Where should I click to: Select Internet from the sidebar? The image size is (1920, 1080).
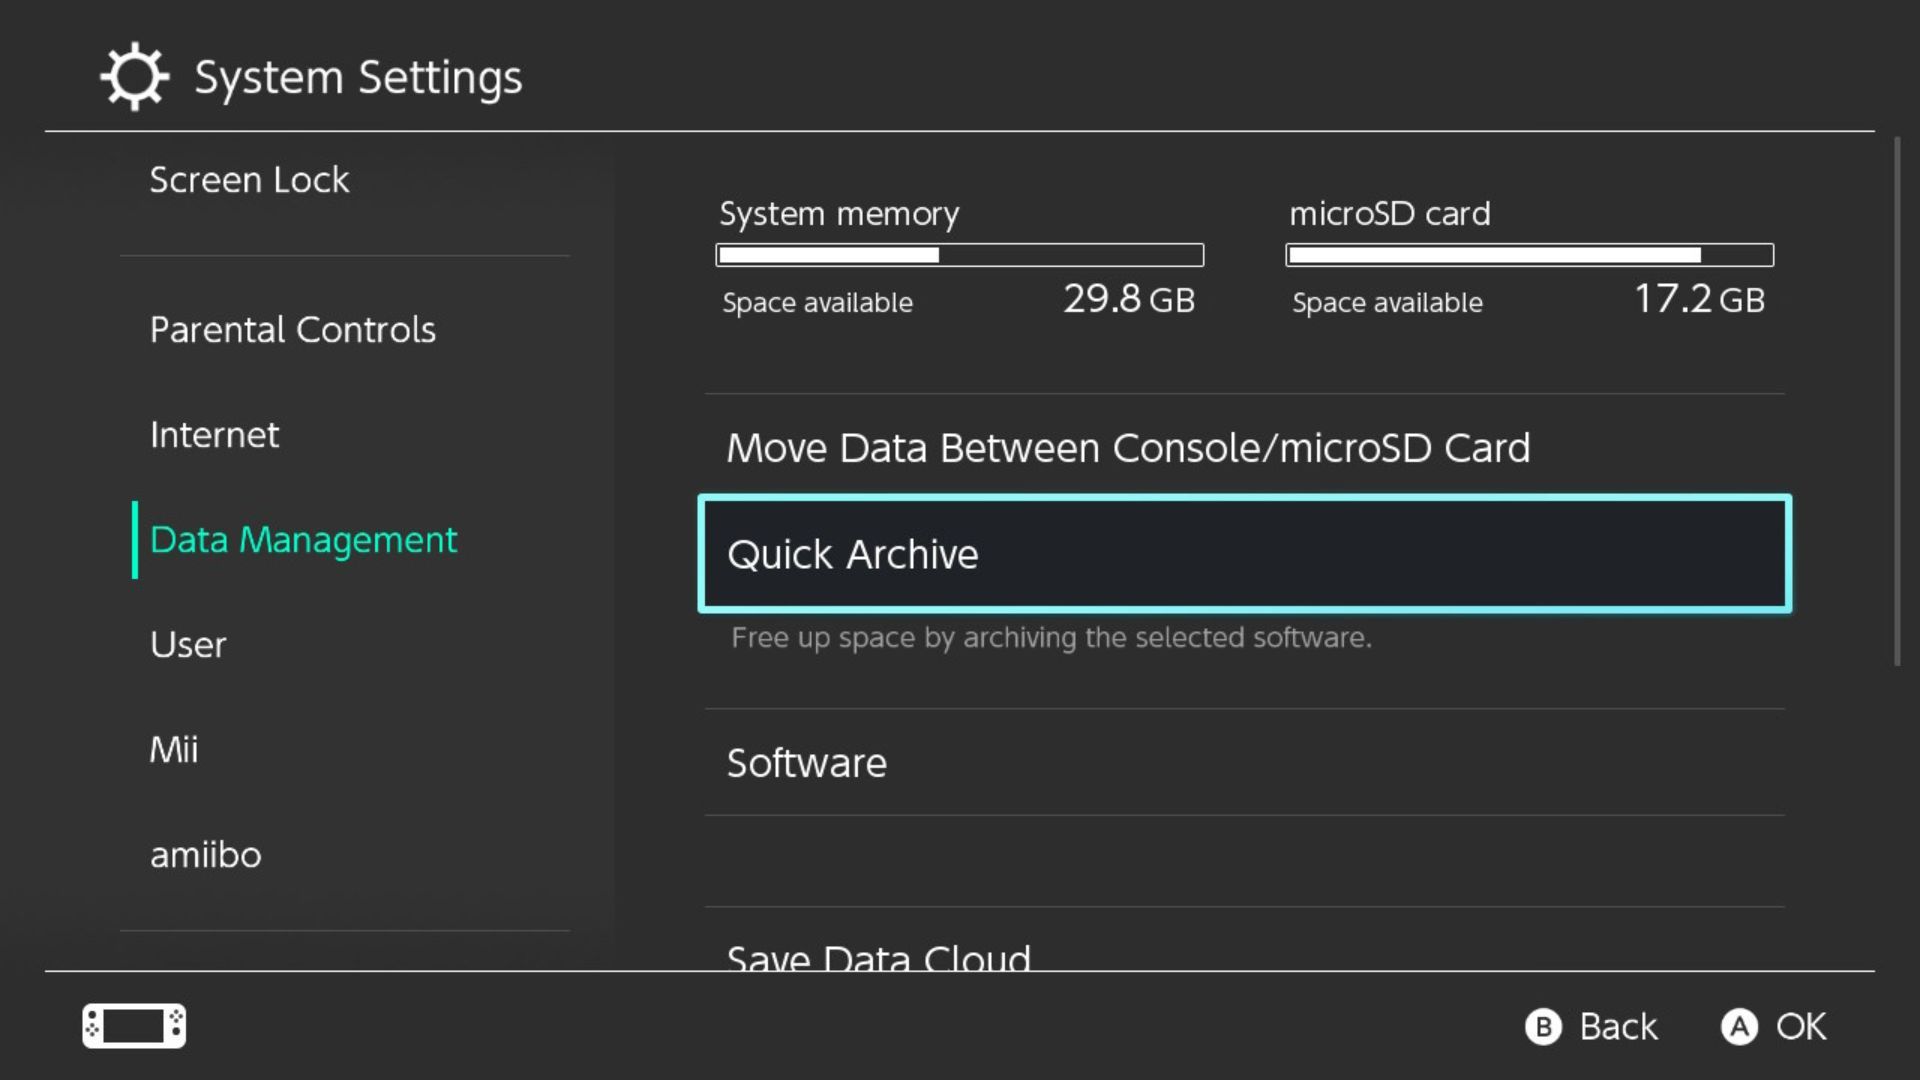point(214,435)
